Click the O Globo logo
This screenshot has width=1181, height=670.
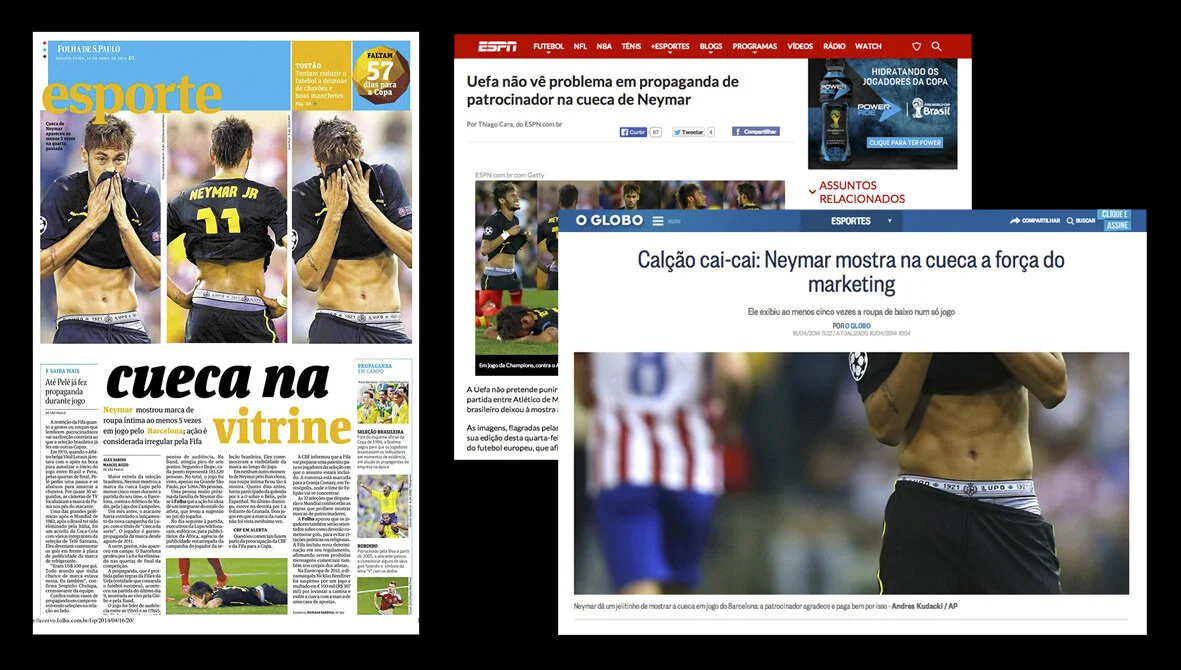coord(609,221)
